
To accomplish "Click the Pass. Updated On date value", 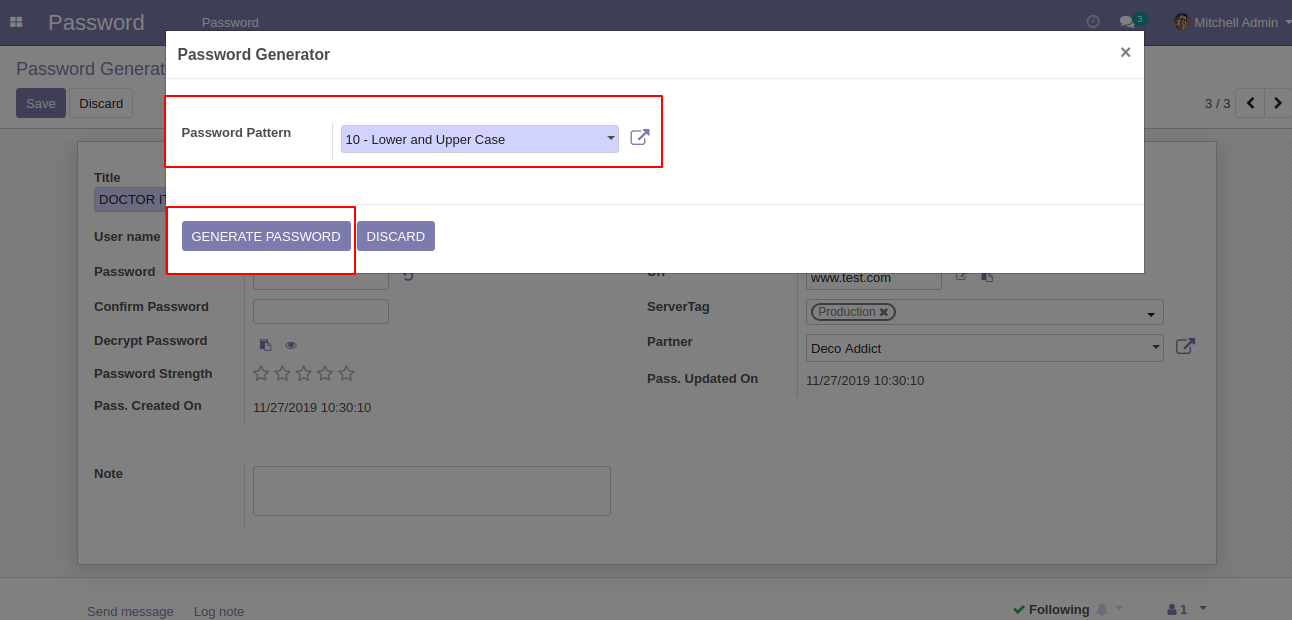I will [x=865, y=380].
